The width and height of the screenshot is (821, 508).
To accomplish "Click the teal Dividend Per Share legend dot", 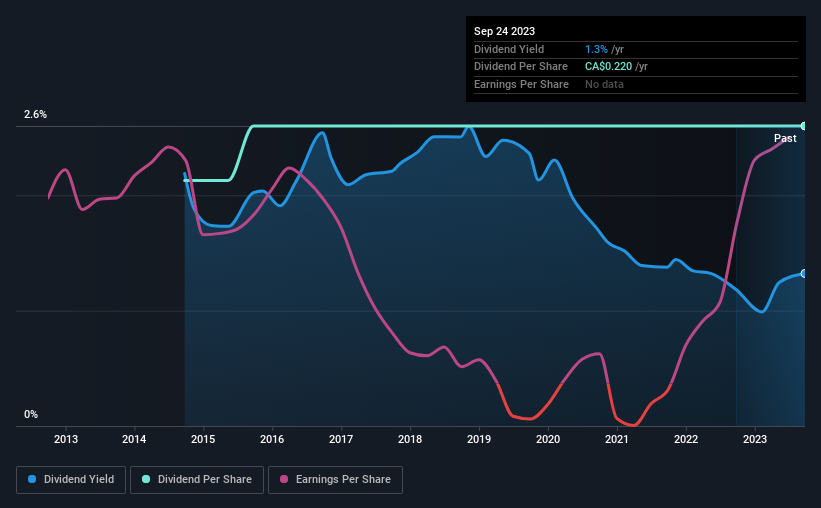I will coord(146,479).
